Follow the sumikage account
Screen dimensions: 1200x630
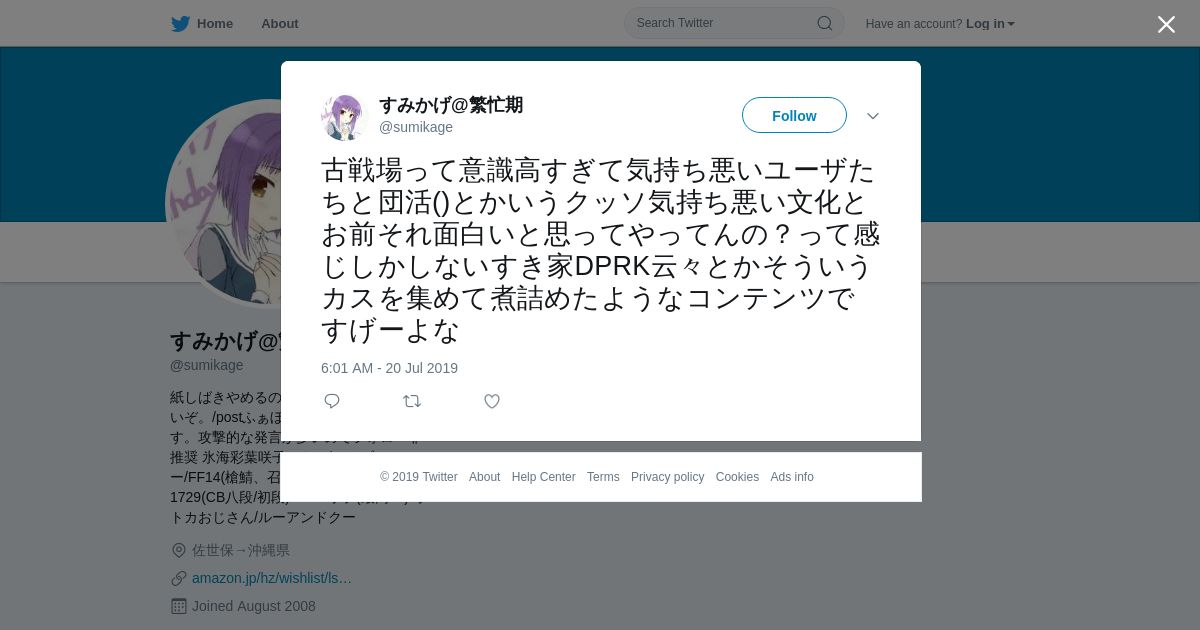coord(794,116)
